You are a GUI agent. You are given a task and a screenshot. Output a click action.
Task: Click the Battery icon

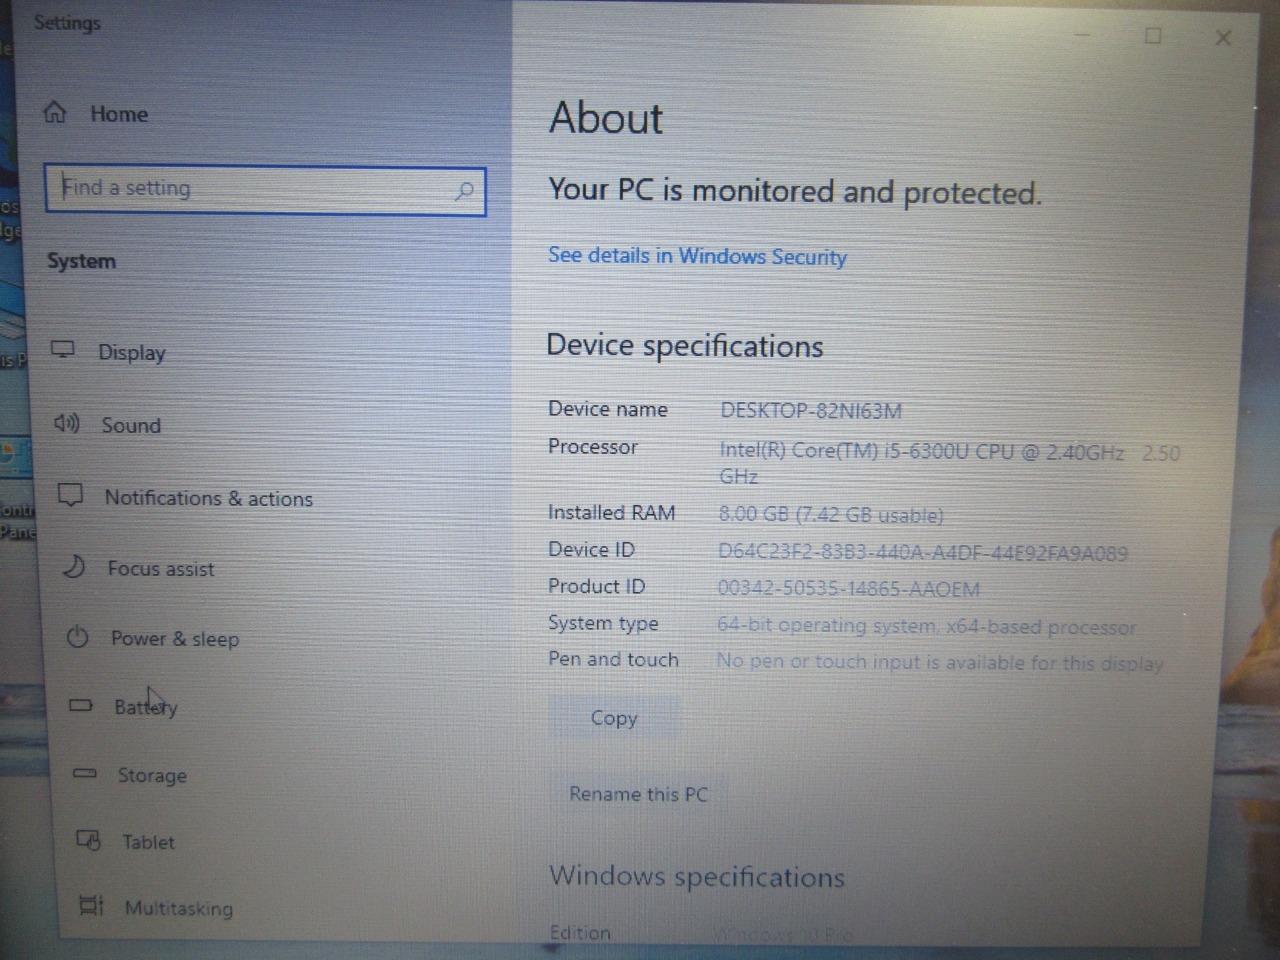(x=81, y=705)
